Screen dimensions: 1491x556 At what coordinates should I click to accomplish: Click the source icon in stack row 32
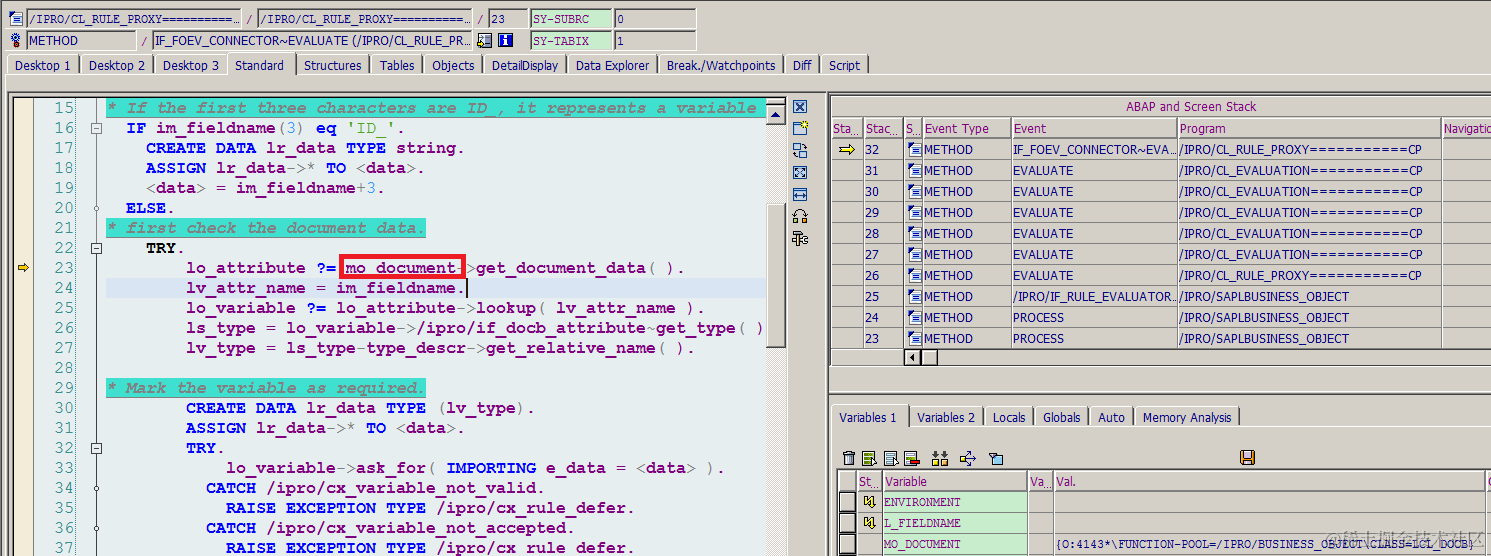click(914, 149)
